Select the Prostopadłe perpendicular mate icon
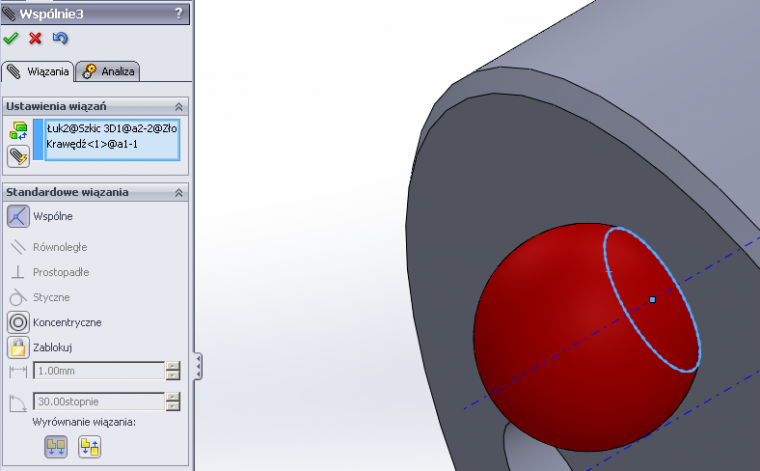 (18, 272)
